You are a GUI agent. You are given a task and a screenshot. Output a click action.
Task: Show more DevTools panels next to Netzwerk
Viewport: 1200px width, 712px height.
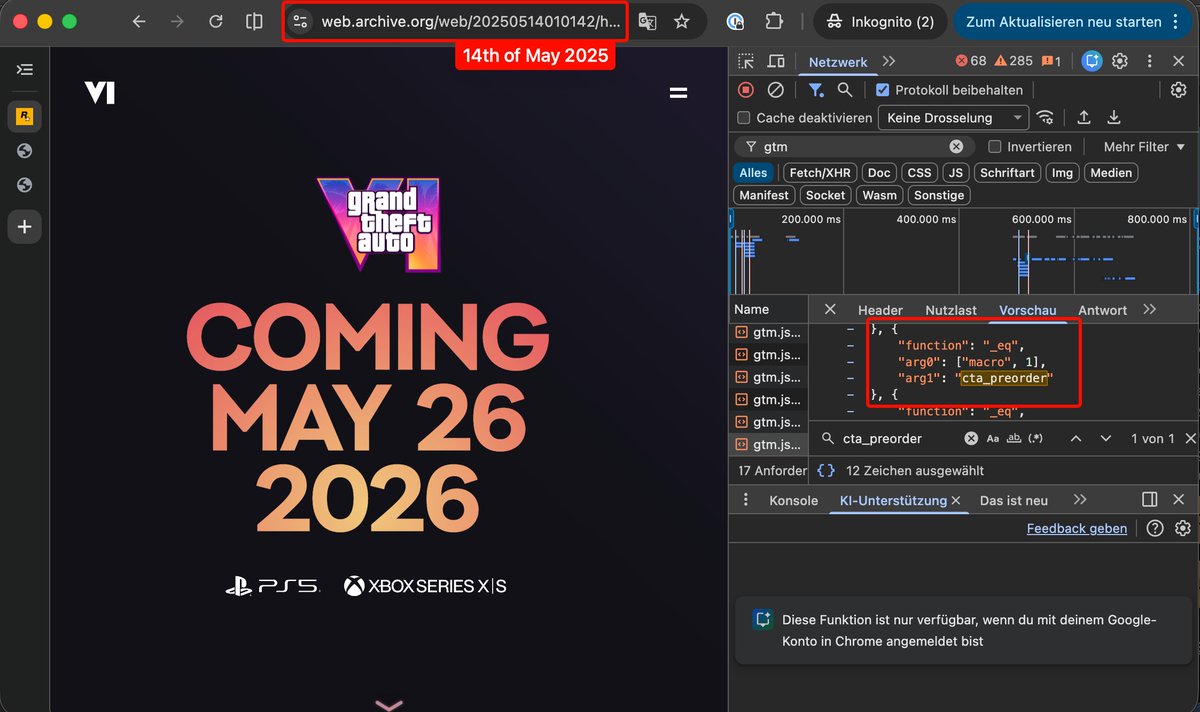coord(889,61)
